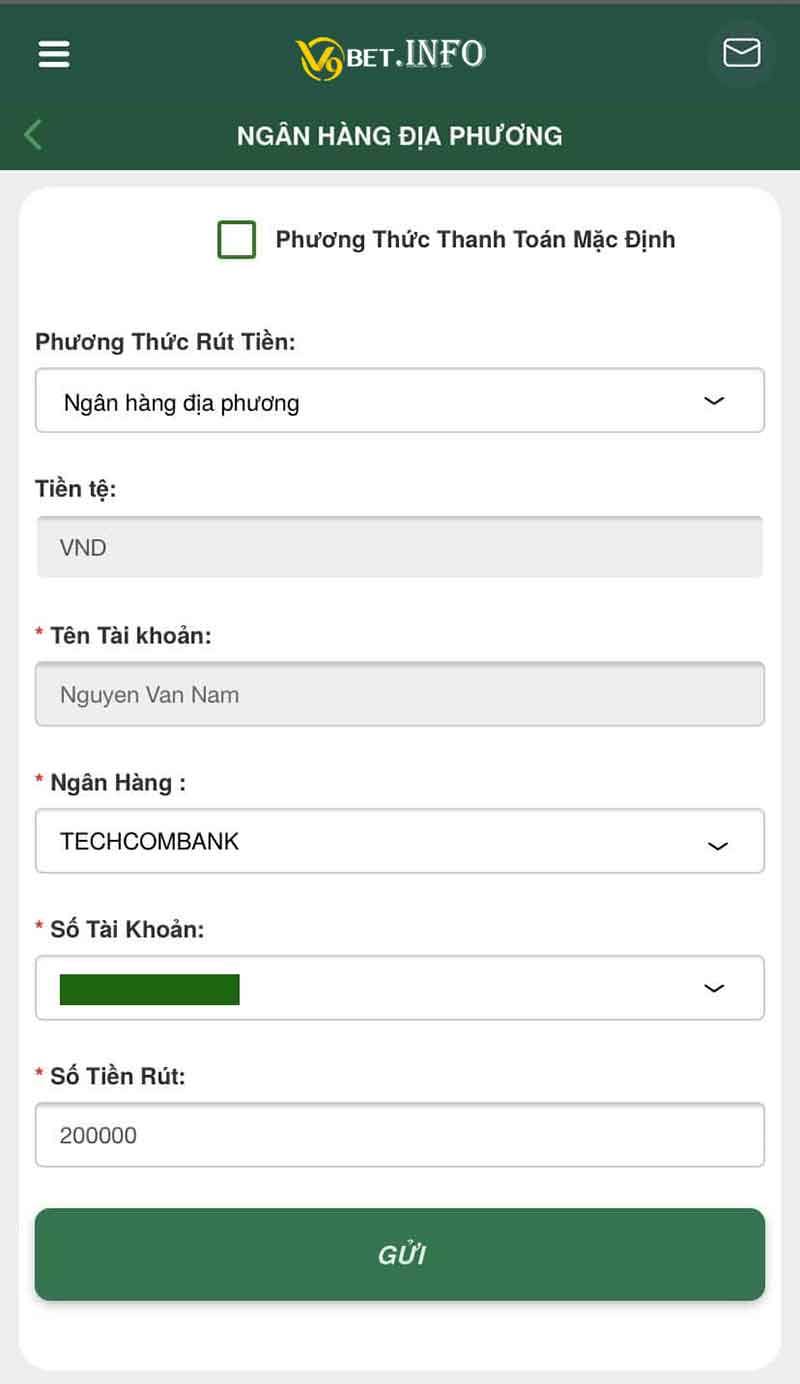Click the NGÂN HÀNG ĐỊA PHƯƠNG header title

tap(400, 135)
